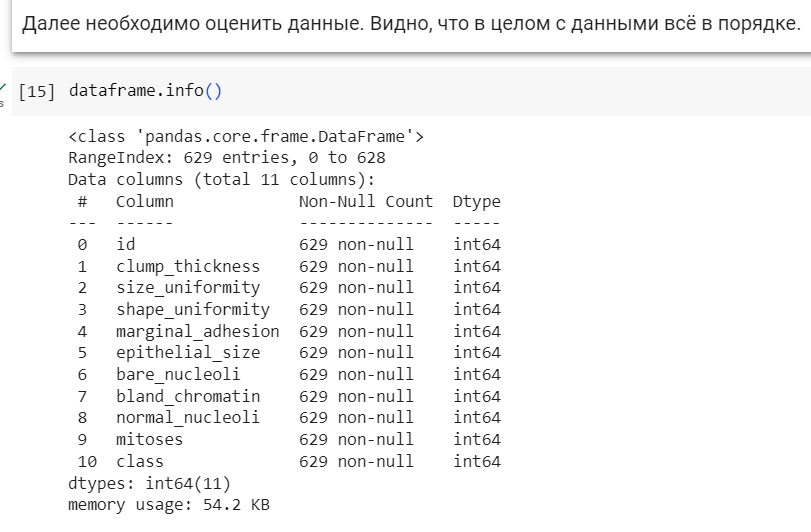Viewport: 811px width, 532px height.
Task: Click the 'clump_thickness' column name
Action: pyautogui.click(x=188, y=266)
